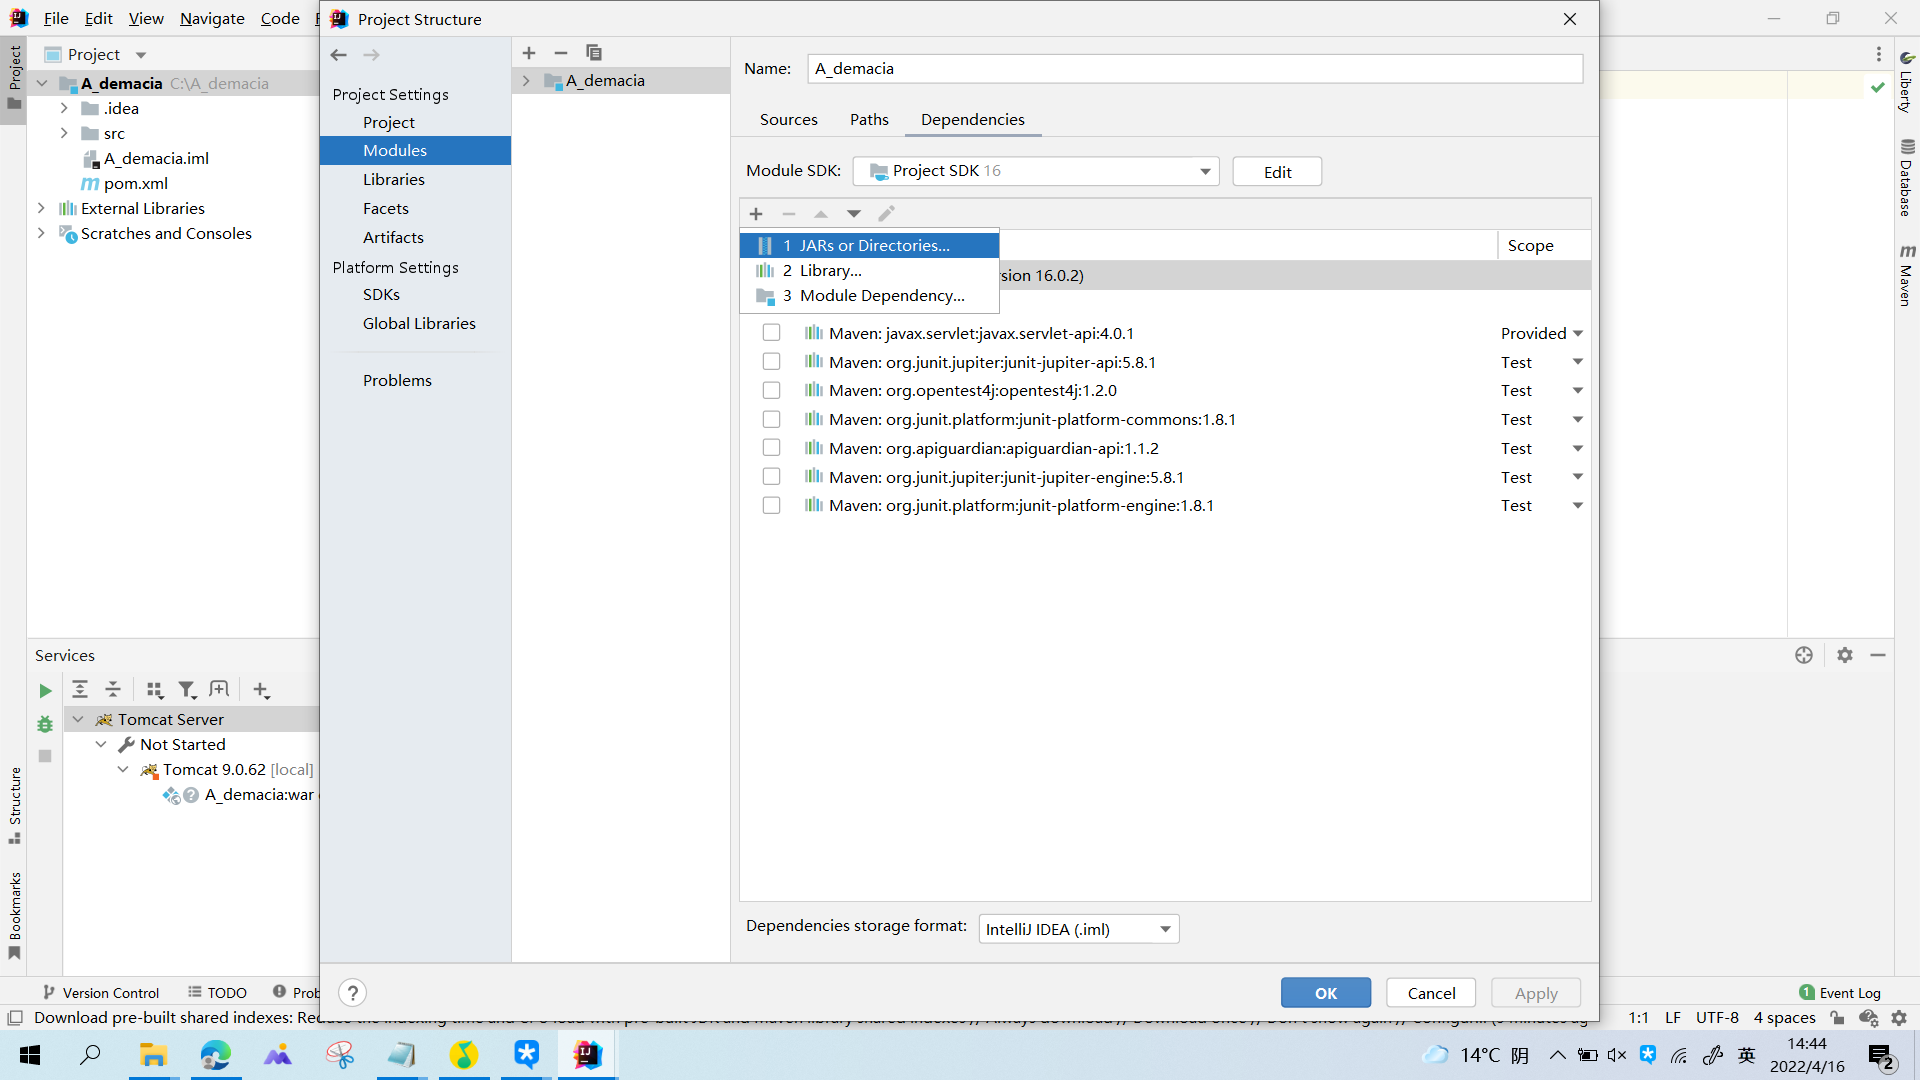Expand all services icon
The width and height of the screenshot is (1920, 1080).
pyautogui.click(x=80, y=690)
